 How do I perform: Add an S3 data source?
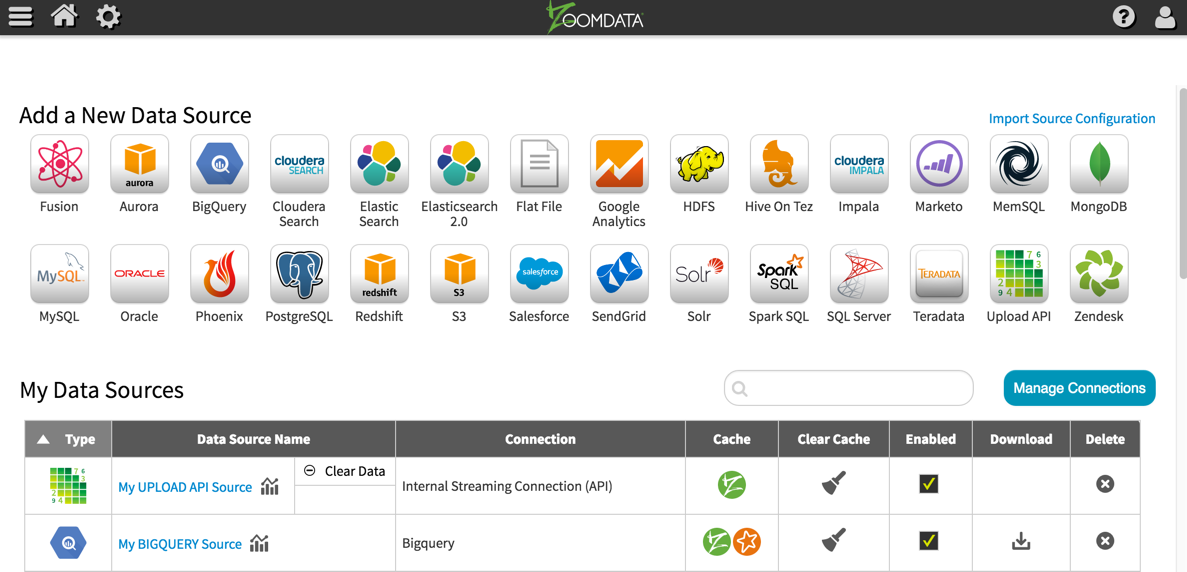pos(460,273)
